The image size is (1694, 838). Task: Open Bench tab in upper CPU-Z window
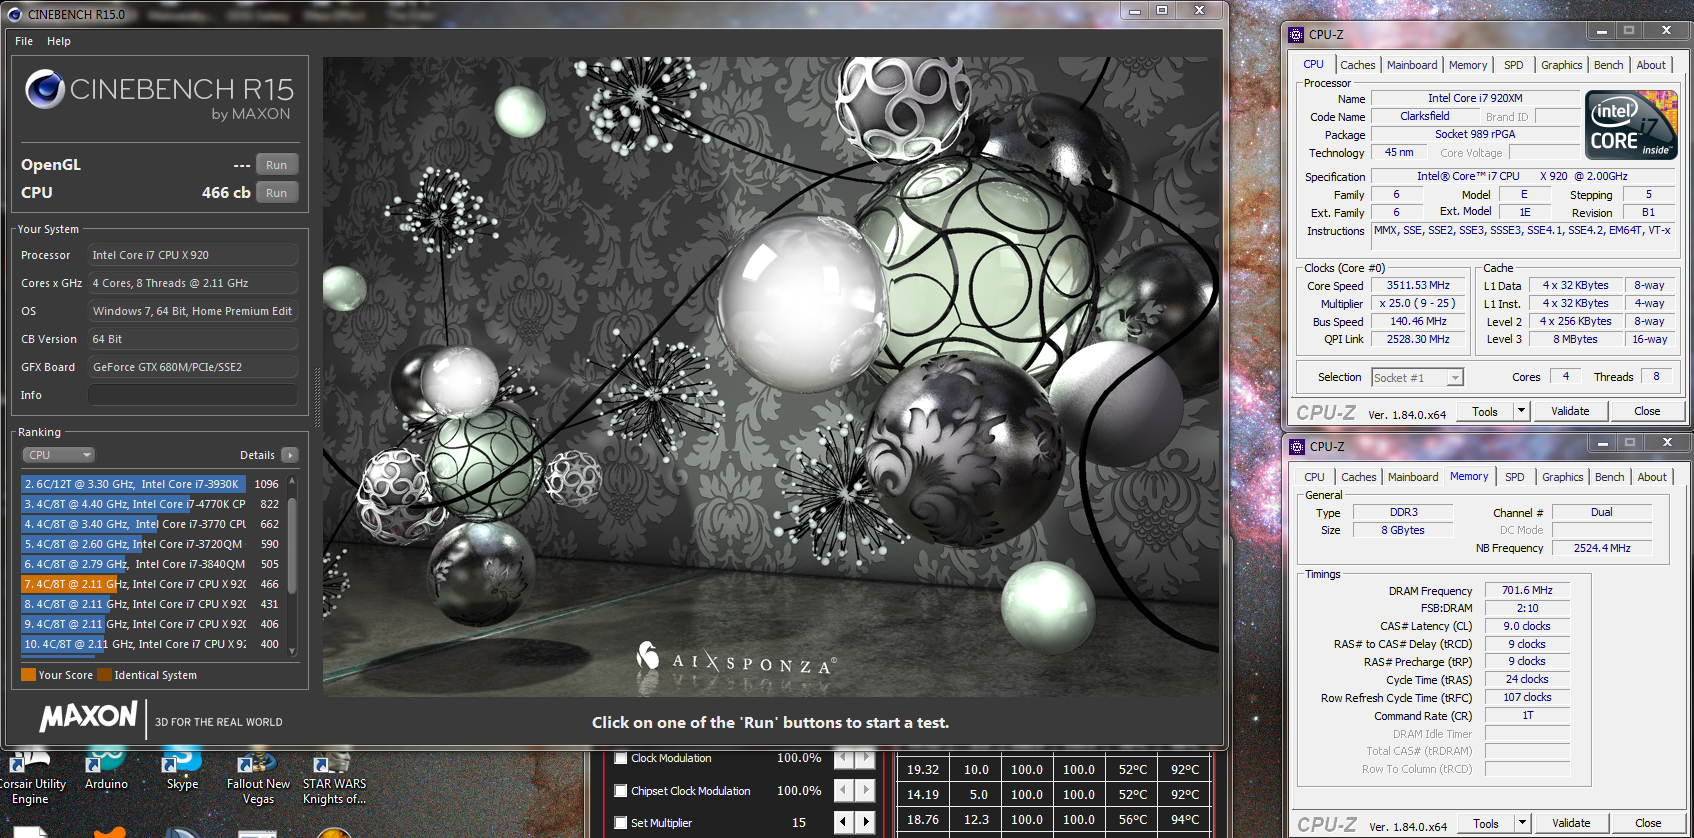pyautogui.click(x=1608, y=65)
